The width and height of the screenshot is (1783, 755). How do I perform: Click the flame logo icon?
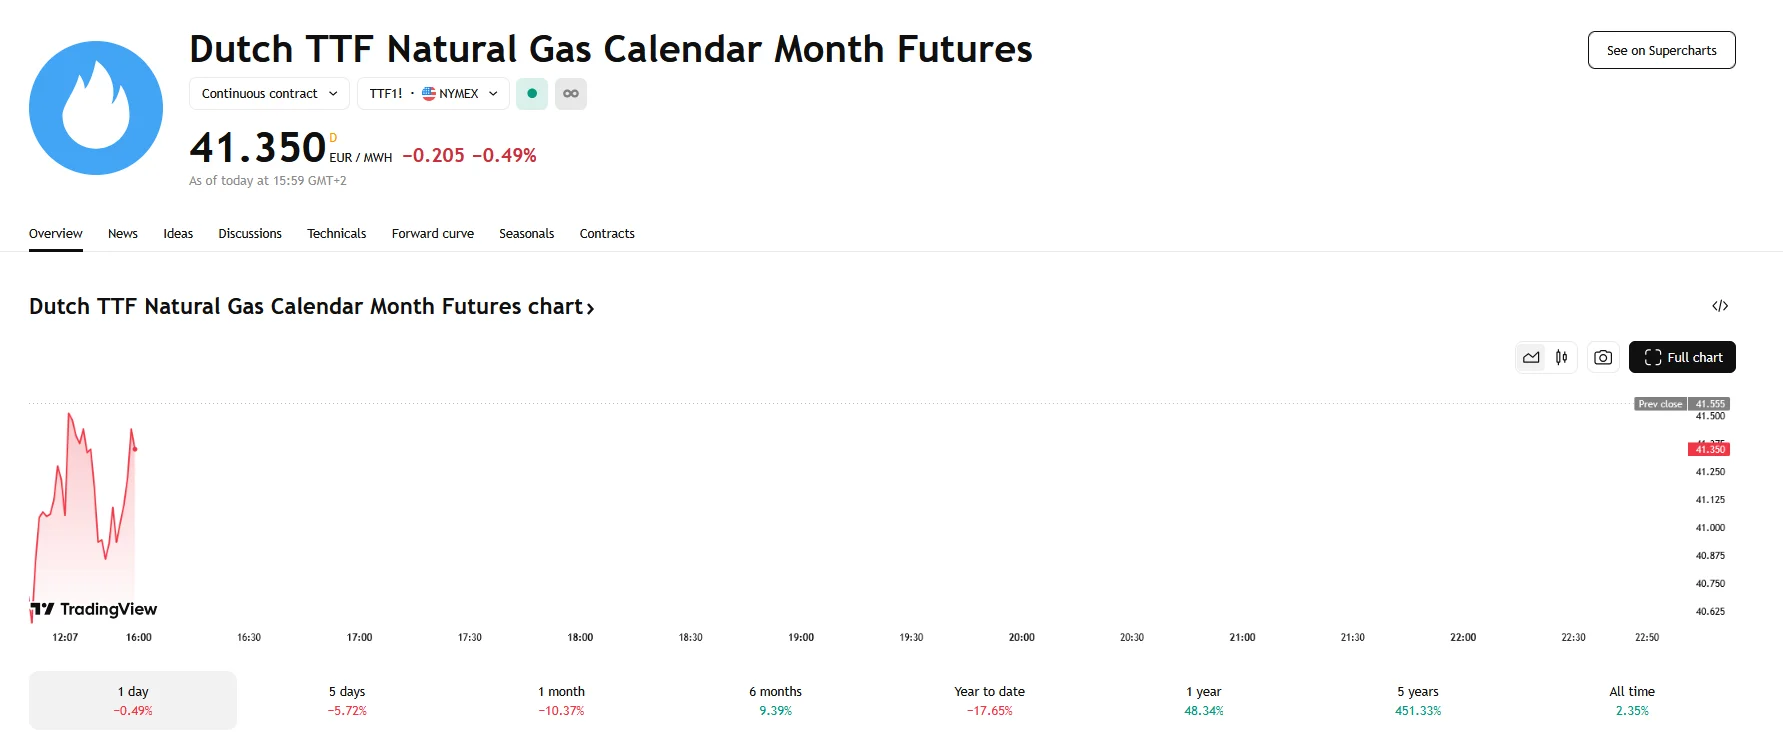pos(96,108)
